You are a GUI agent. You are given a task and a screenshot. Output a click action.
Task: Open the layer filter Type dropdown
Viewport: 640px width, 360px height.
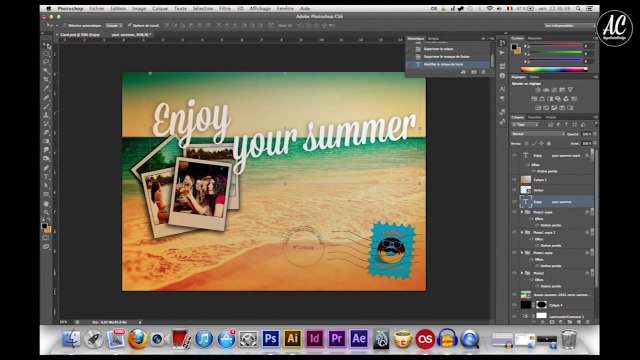(x=526, y=124)
